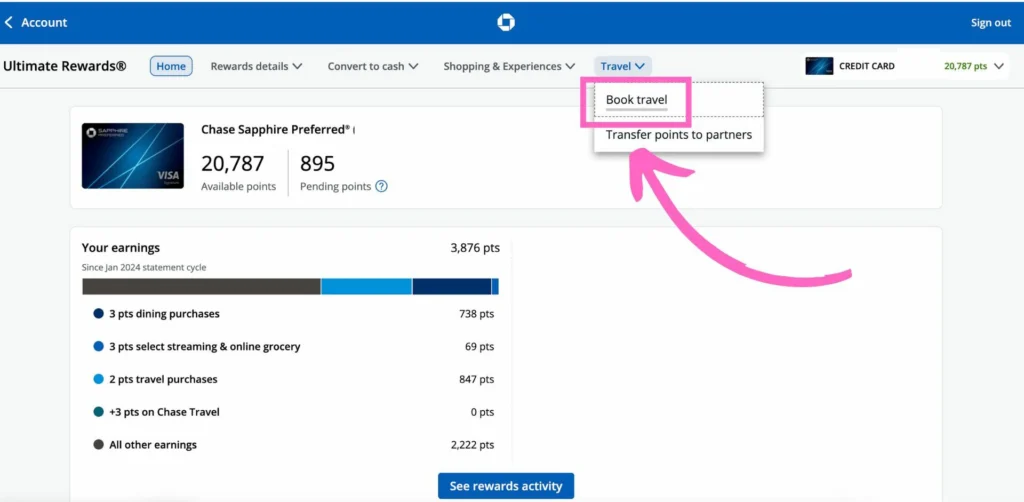Go to the Home tab

coord(171,66)
